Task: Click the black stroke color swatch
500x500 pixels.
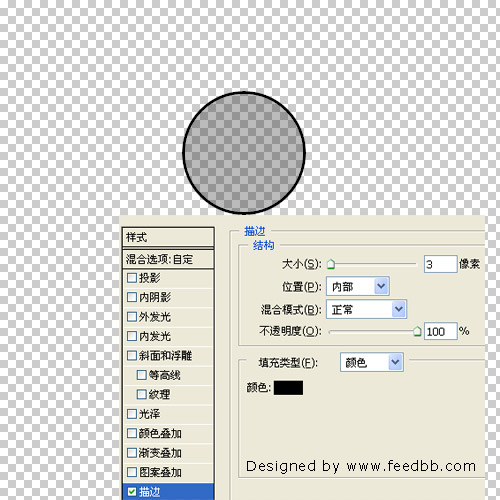Action: [x=288, y=388]
